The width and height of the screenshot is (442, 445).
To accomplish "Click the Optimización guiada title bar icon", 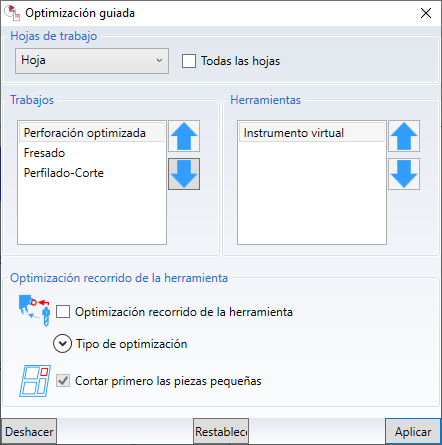I will [12, 13].
